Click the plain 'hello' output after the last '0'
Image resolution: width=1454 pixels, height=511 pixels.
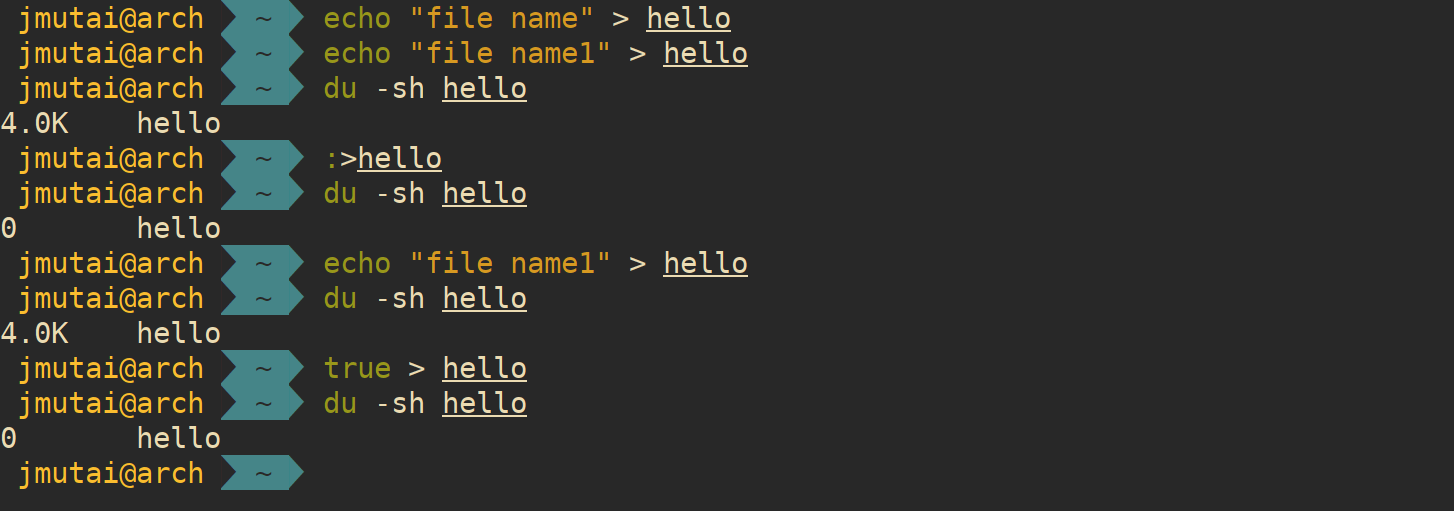click(x=179, y=438)
